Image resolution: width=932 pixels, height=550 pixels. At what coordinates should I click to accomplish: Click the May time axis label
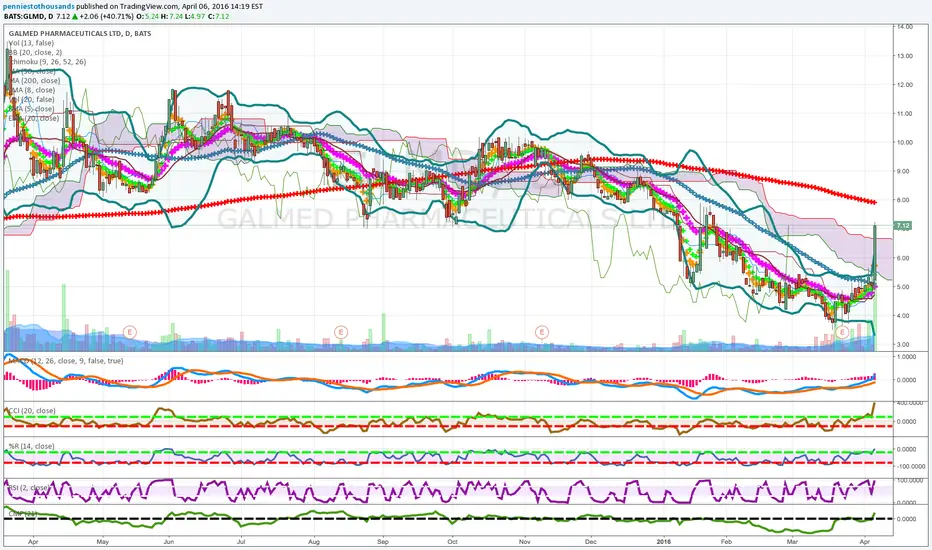pos(102,542)
